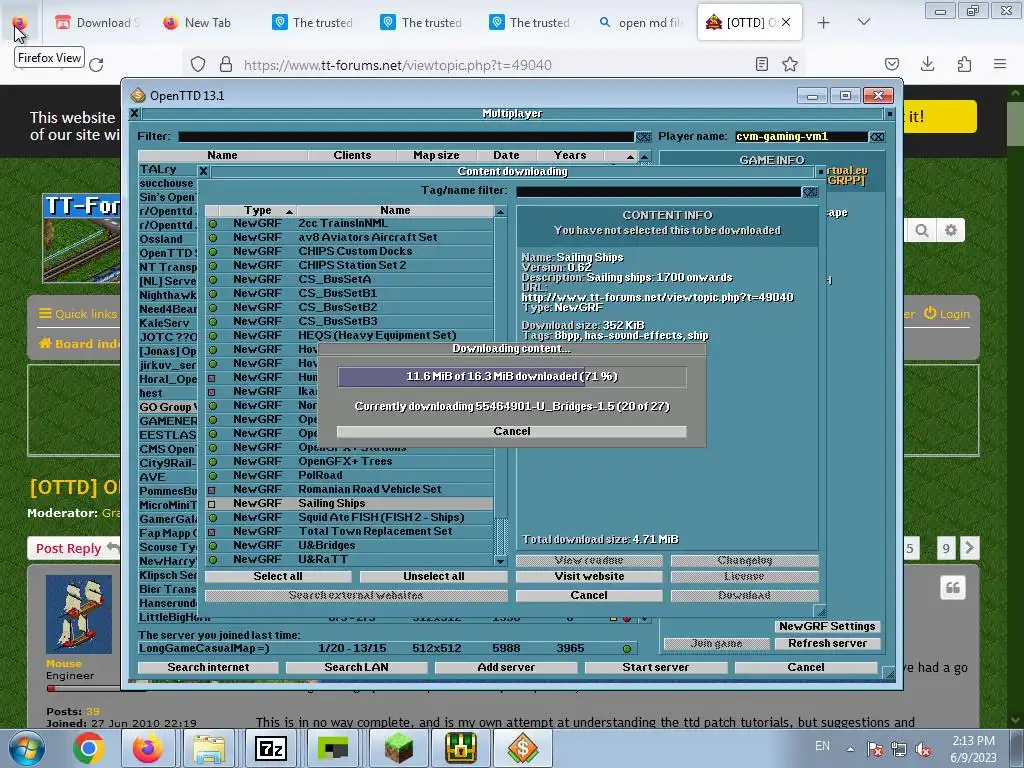
Task: Close the Multiplayer window
Action: click(x=134, y=114)
